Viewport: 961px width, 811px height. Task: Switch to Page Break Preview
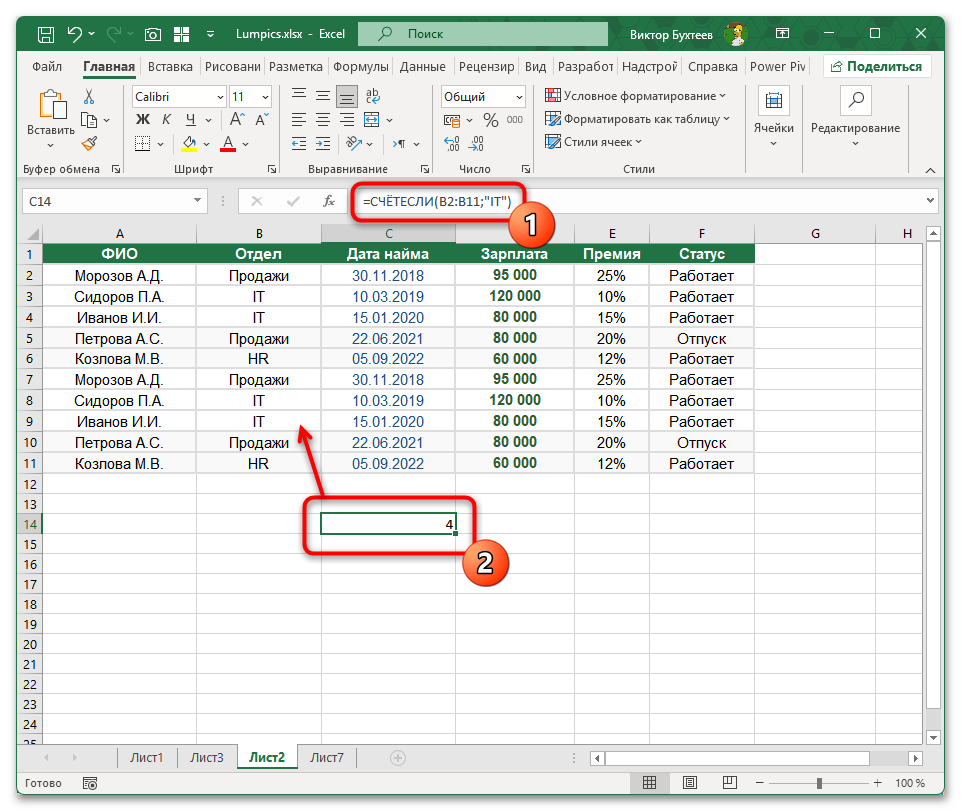[729, 783]
